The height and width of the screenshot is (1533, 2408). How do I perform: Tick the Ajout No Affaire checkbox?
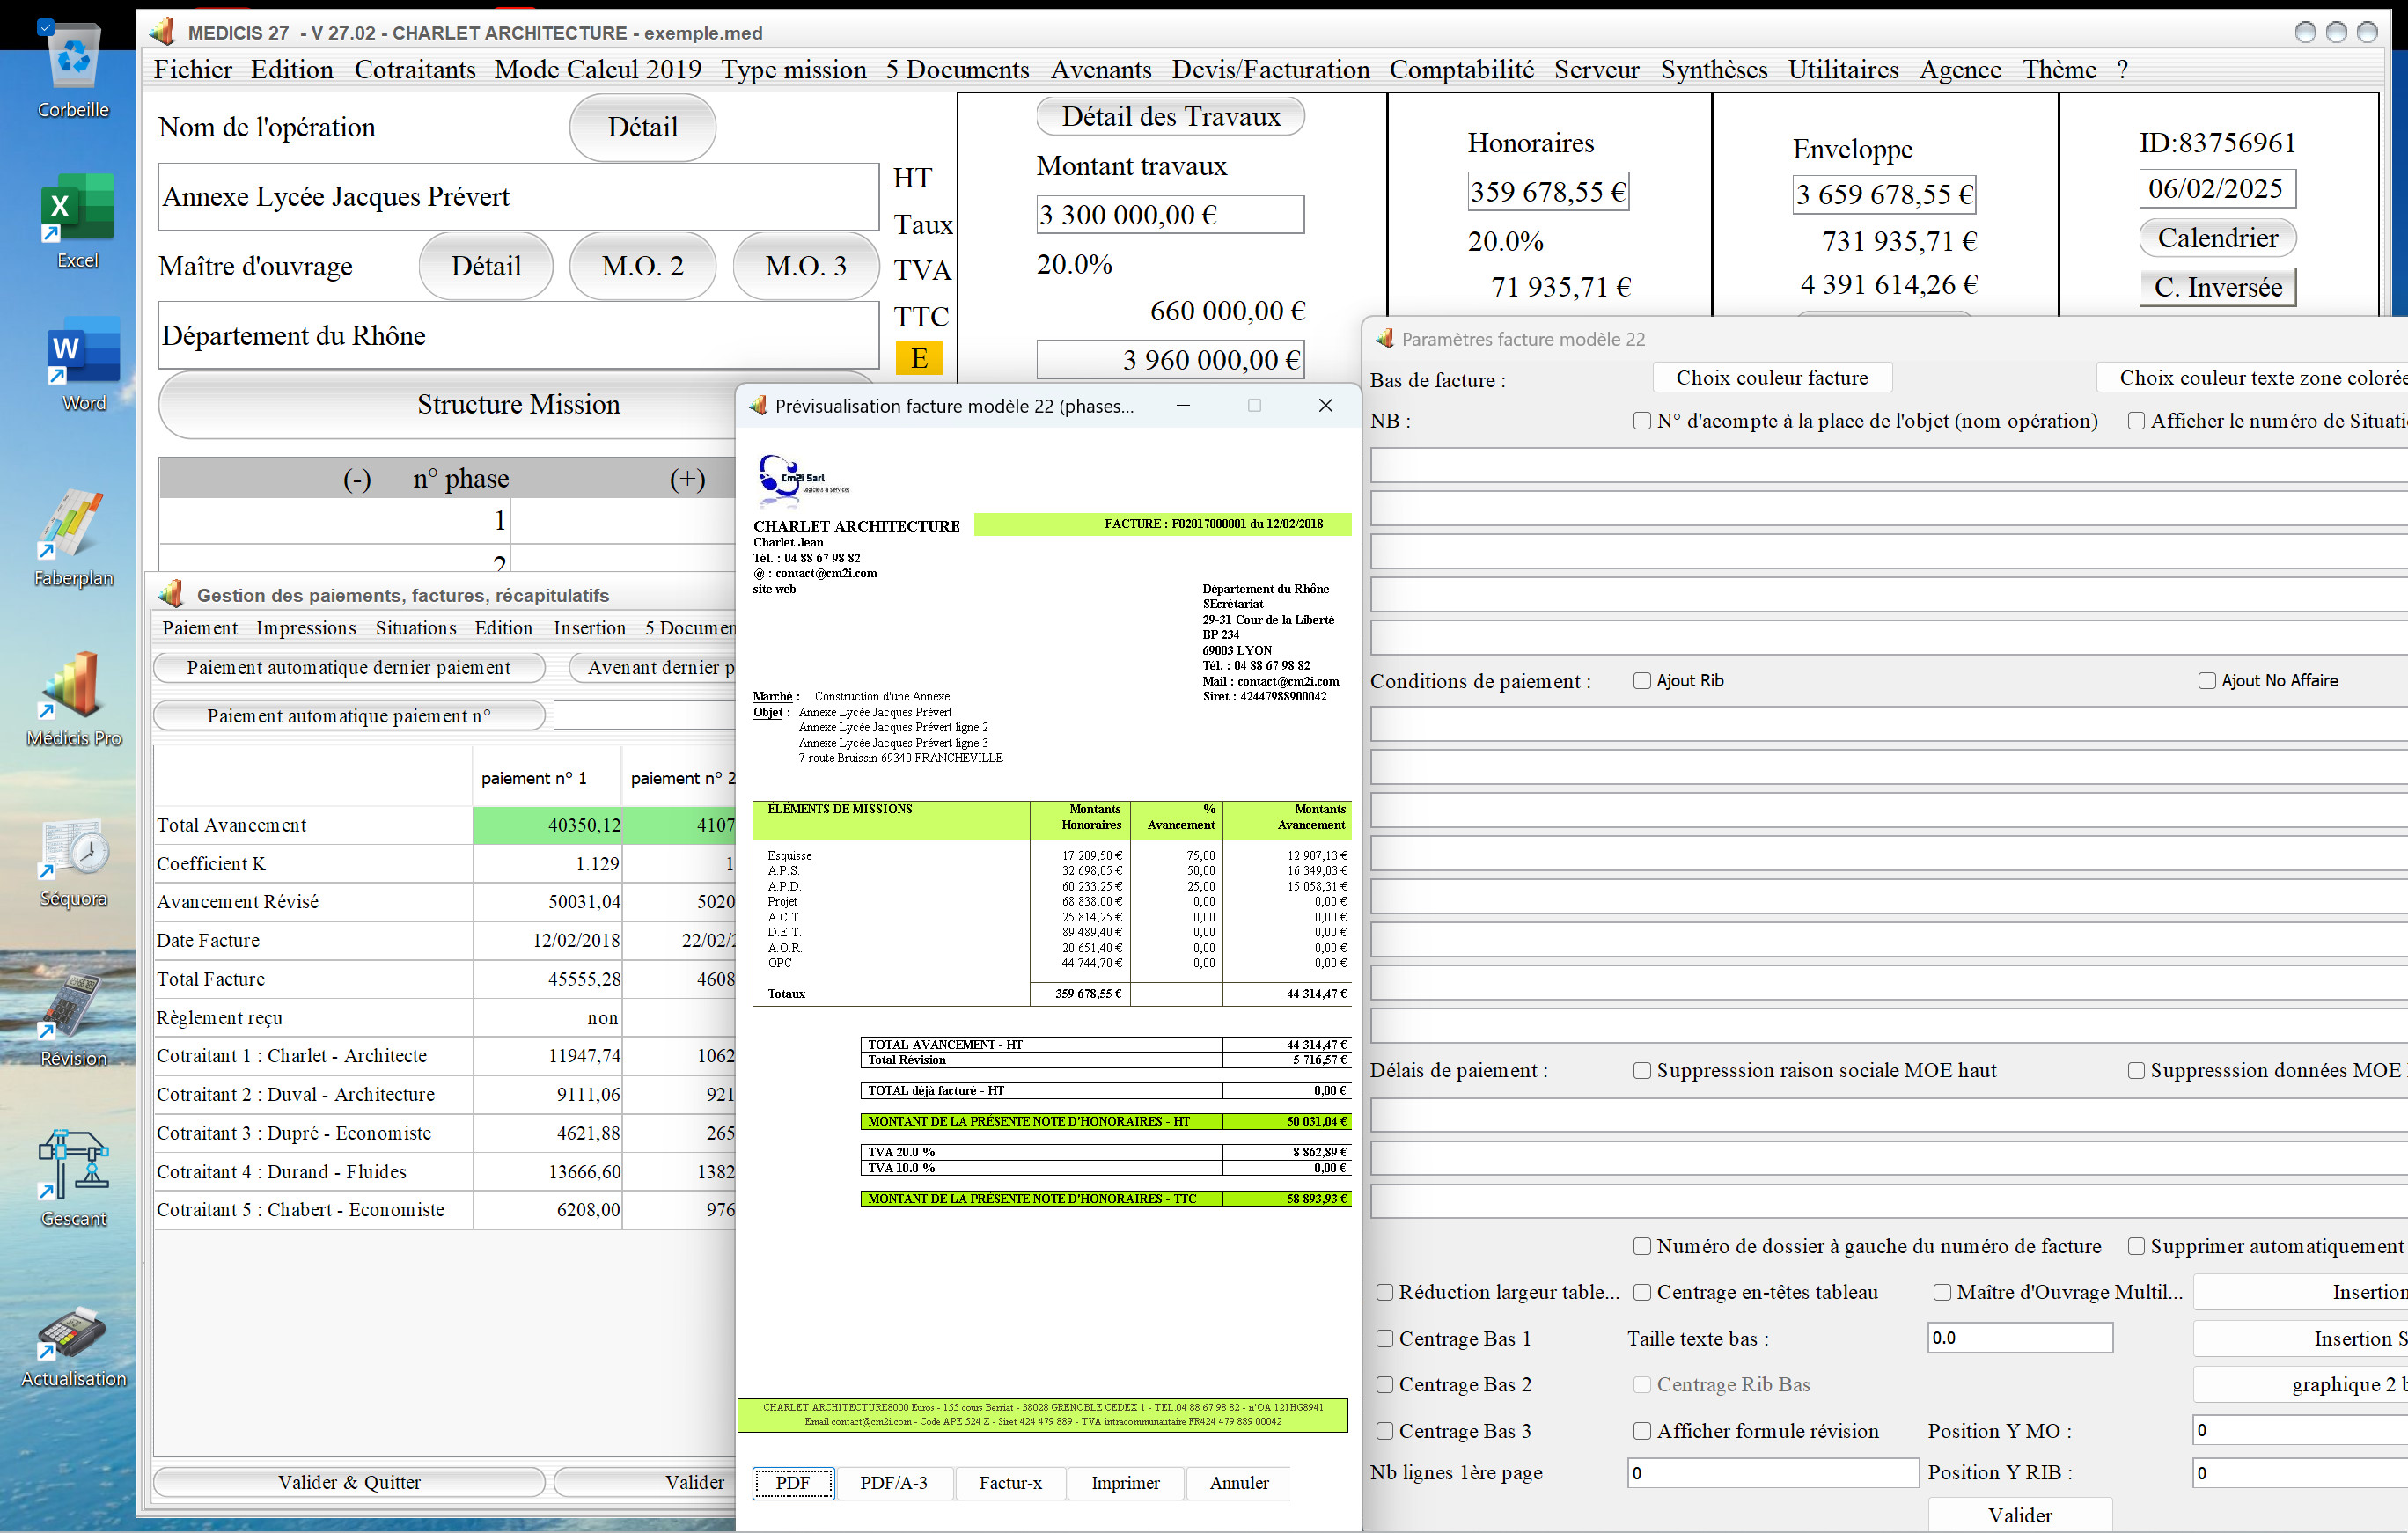[x=2206, y=680]
